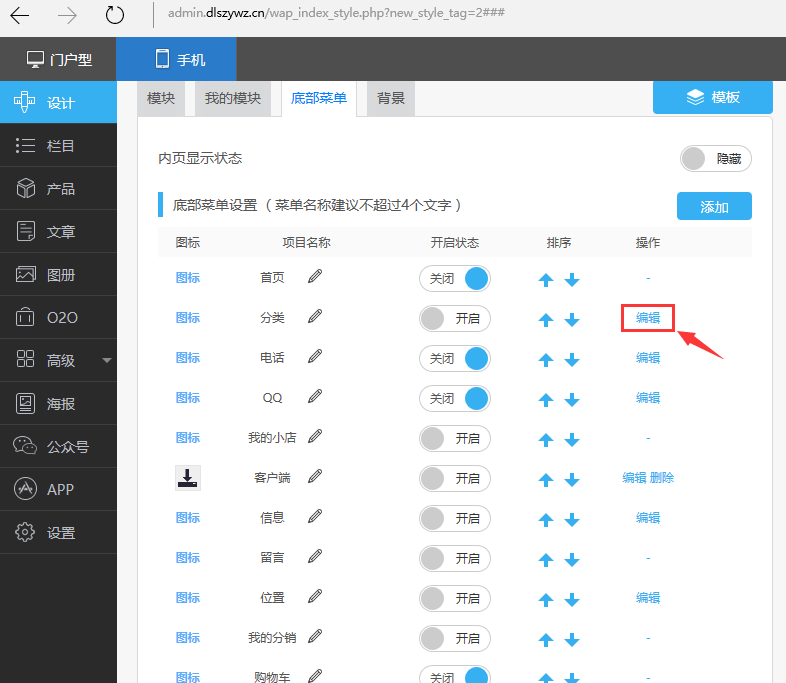Toggle the 内页显示状态 隐藏 switch
Viewport: 786px width, 683px height.
tap(715, 159)
